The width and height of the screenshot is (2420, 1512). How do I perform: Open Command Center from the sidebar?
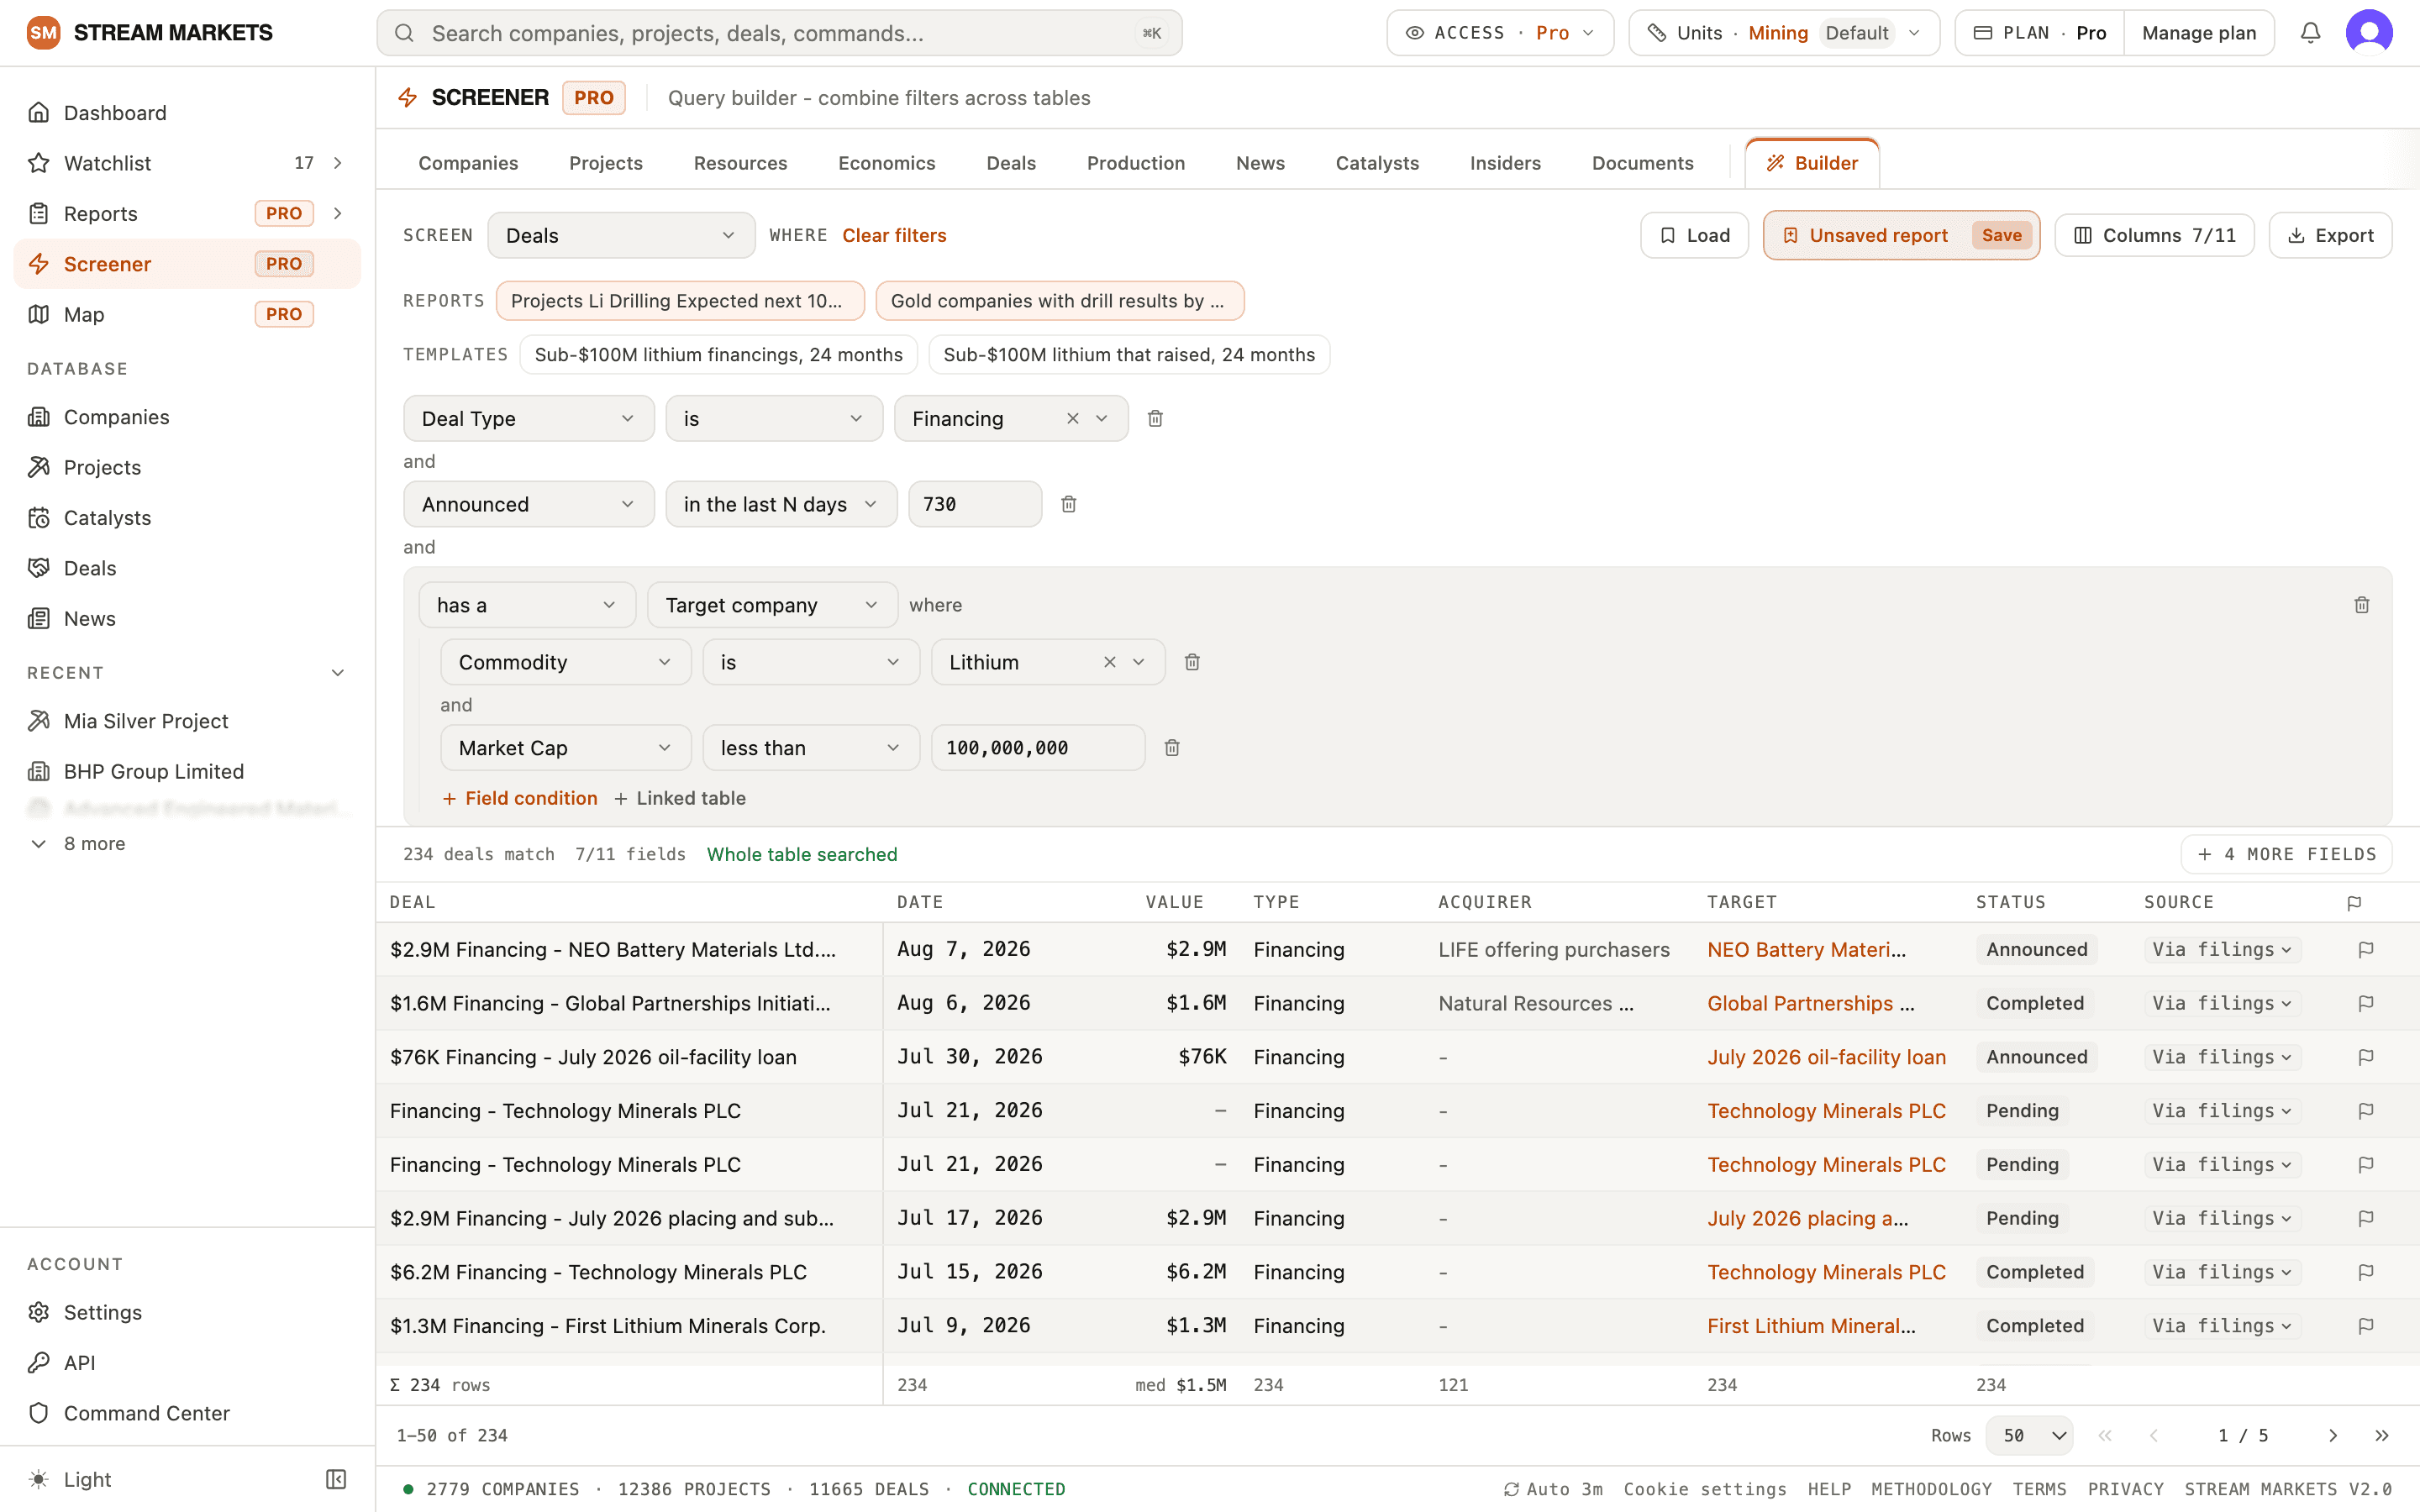(187, 1413)
